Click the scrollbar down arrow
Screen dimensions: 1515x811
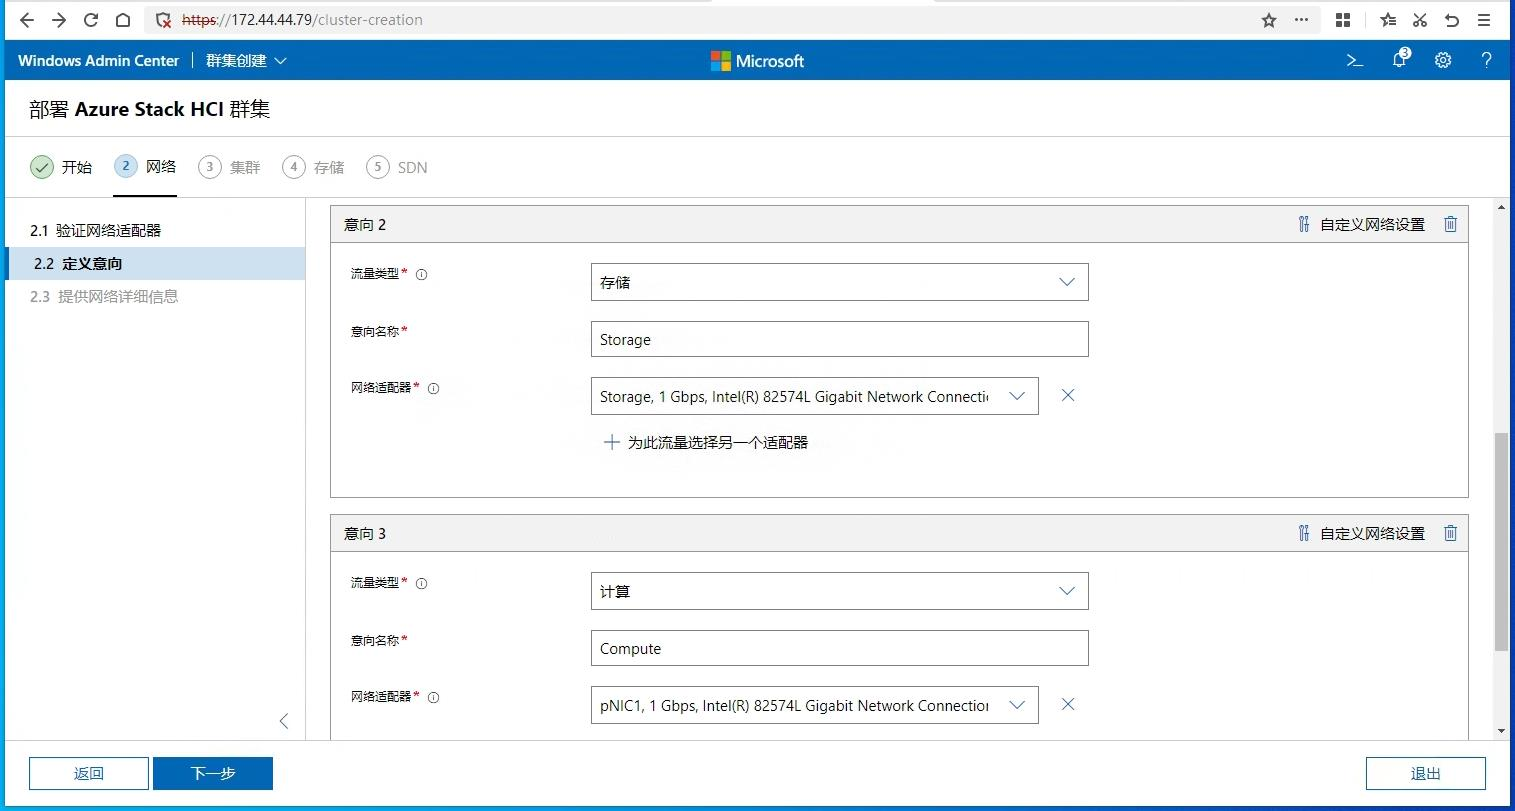click(x=1501, y=731)
